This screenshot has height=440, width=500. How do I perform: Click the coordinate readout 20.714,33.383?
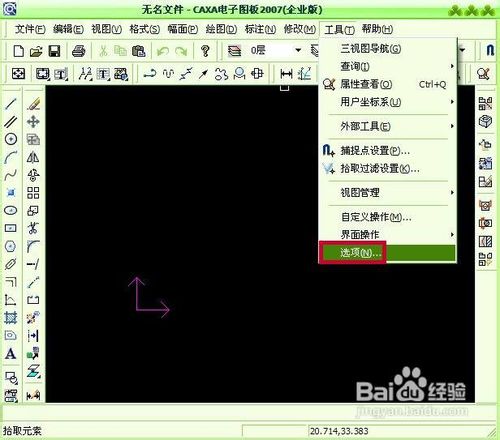click(339, 431)
